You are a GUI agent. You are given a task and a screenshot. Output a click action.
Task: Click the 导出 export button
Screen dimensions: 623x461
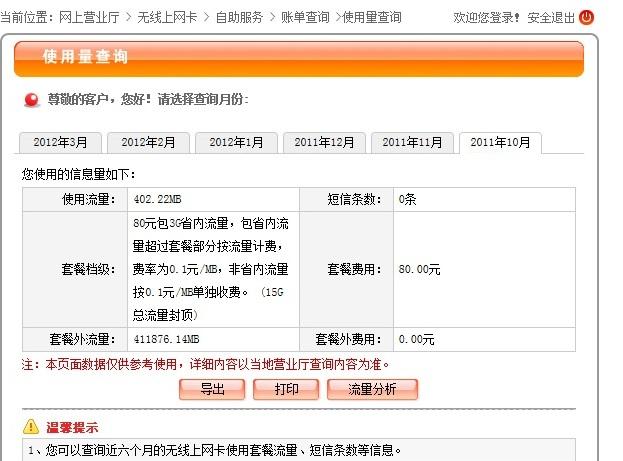coord(212,389)
